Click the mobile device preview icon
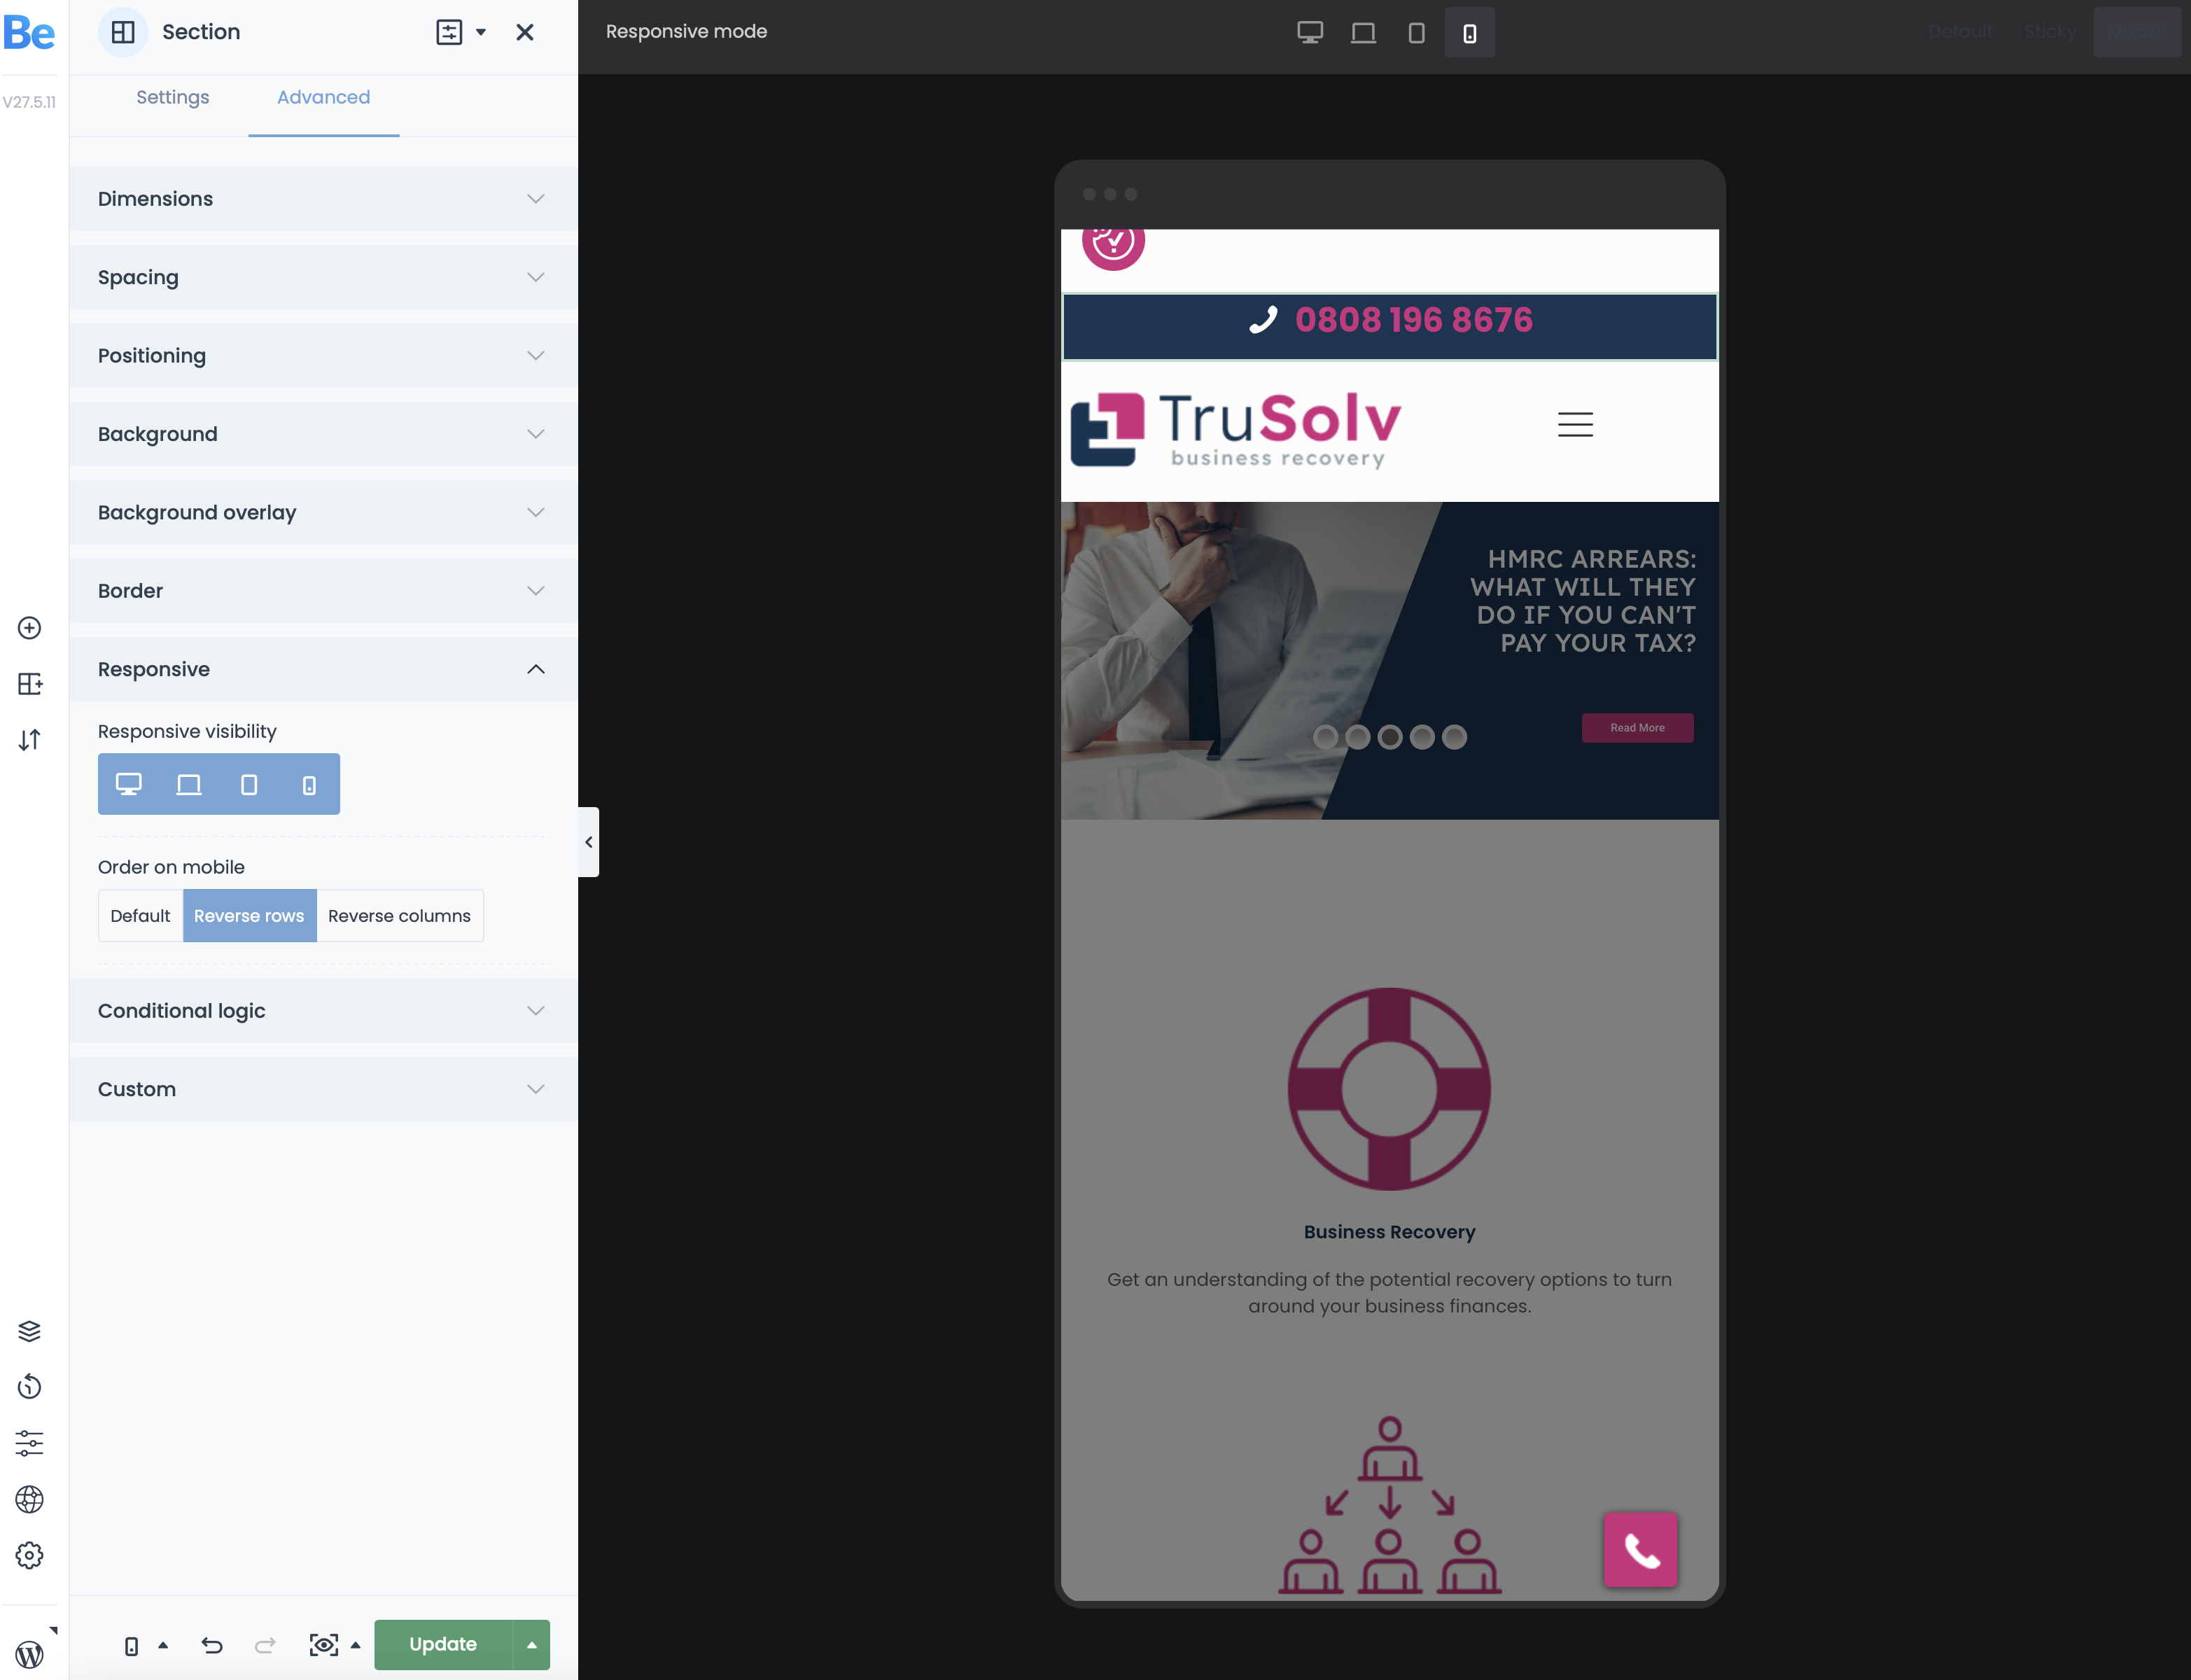This screenshot has height=1680, width=2191. pos(1469,31)
